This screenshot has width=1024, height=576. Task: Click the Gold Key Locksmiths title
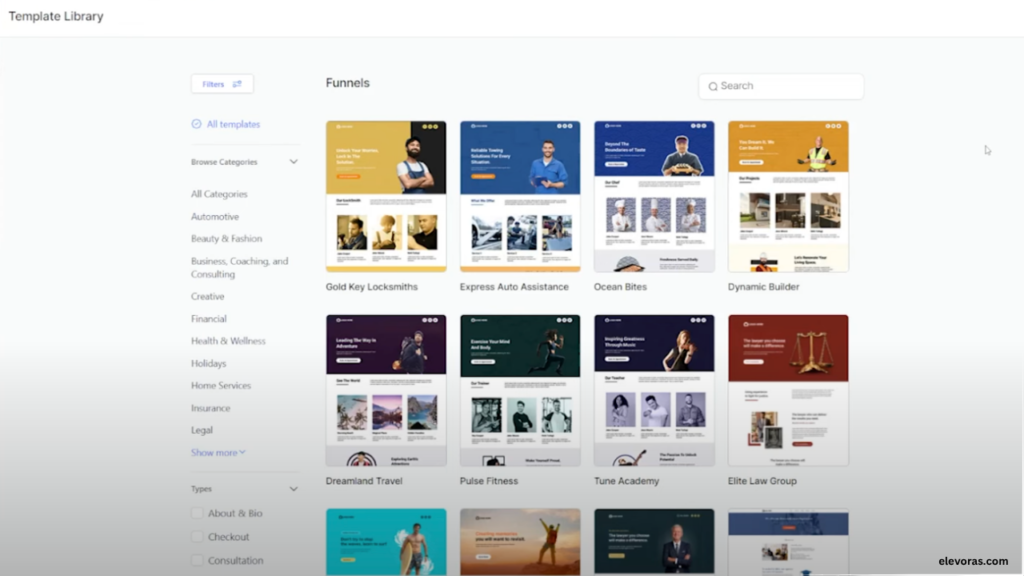point(372,287)
